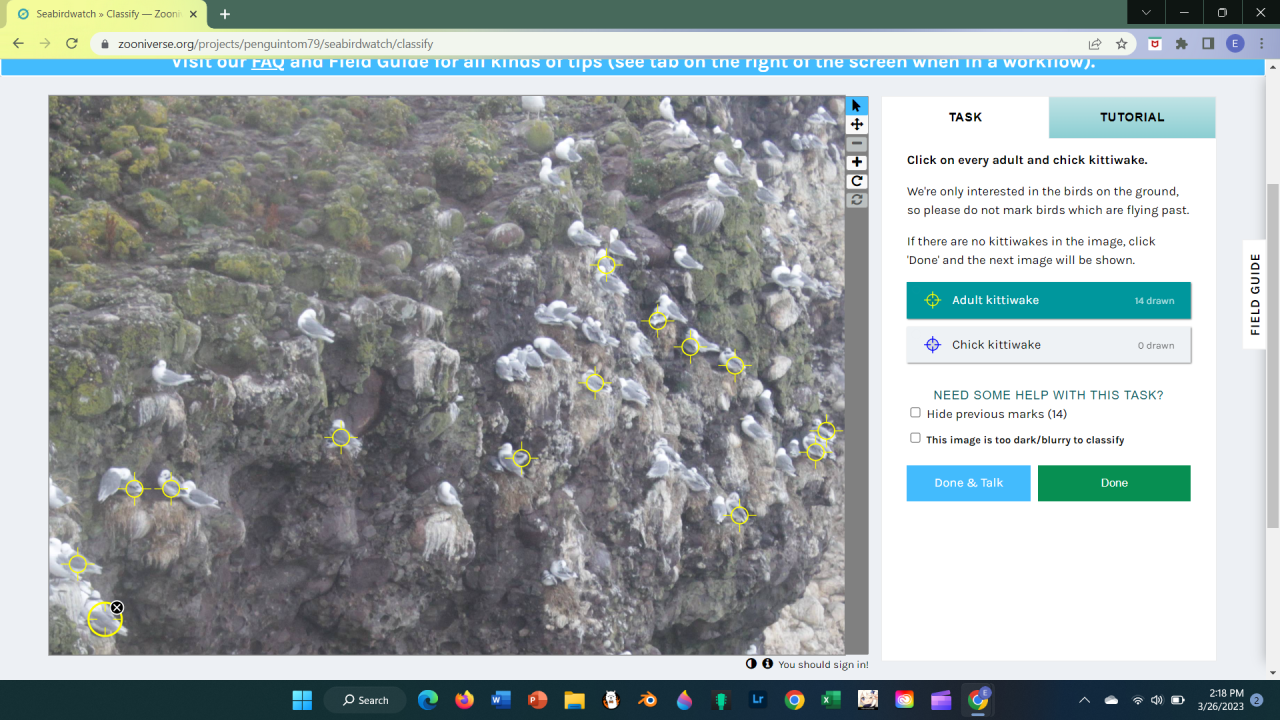Click the Done & Talk button
Viewport: 1280px width, 720px height.
(968, 483)
